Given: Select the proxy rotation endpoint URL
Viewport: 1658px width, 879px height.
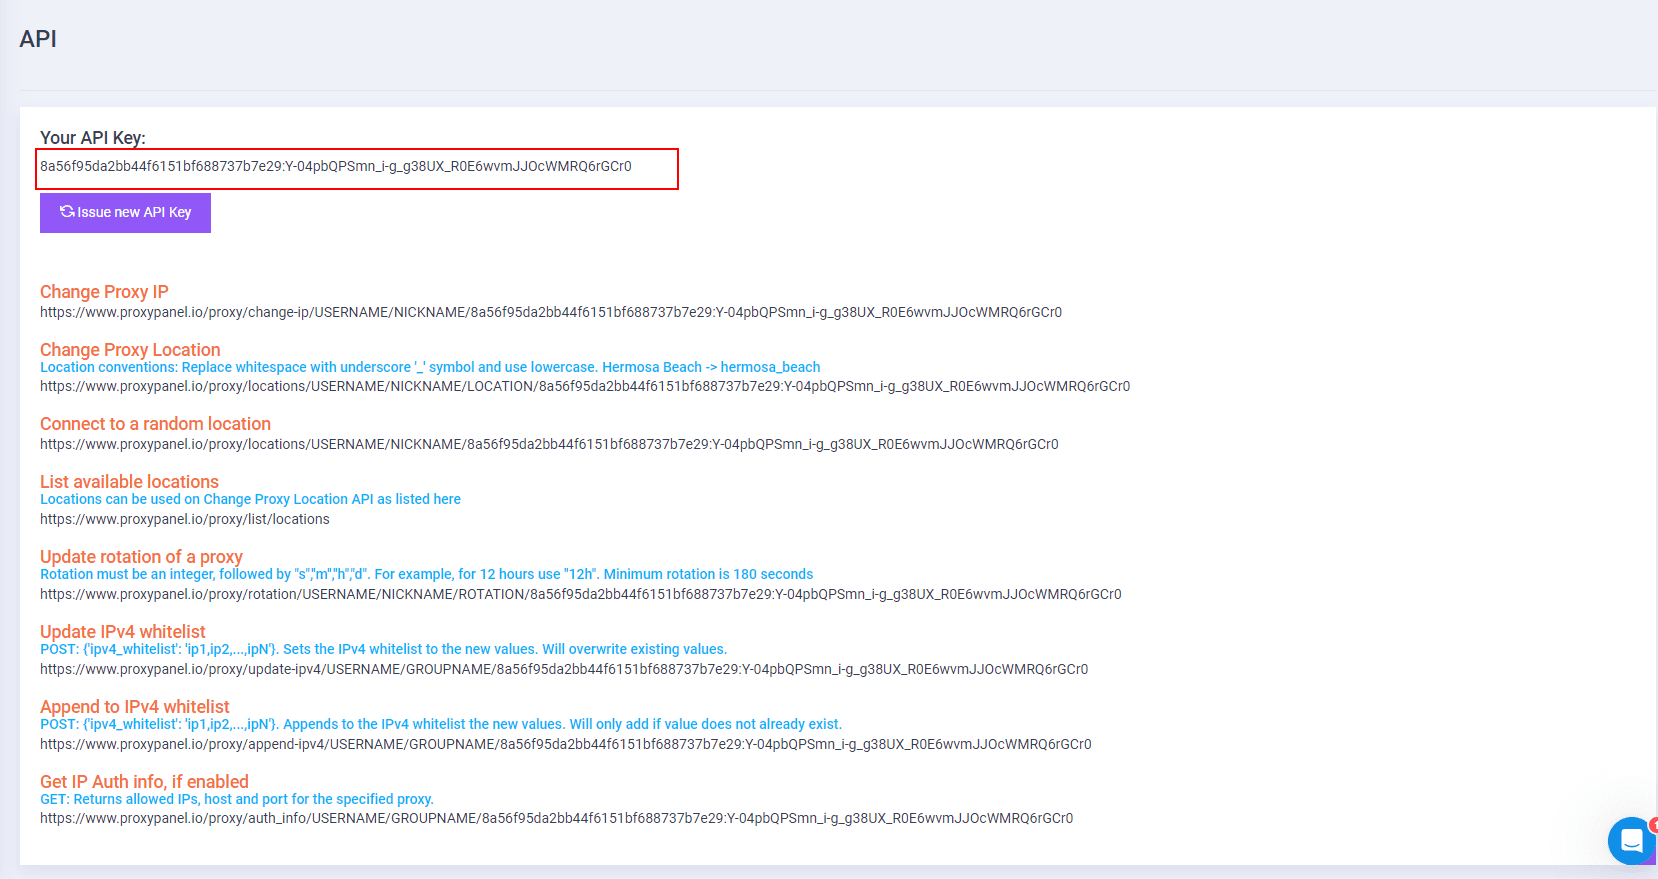Looking at the screenshot, I should click(580, 595).
